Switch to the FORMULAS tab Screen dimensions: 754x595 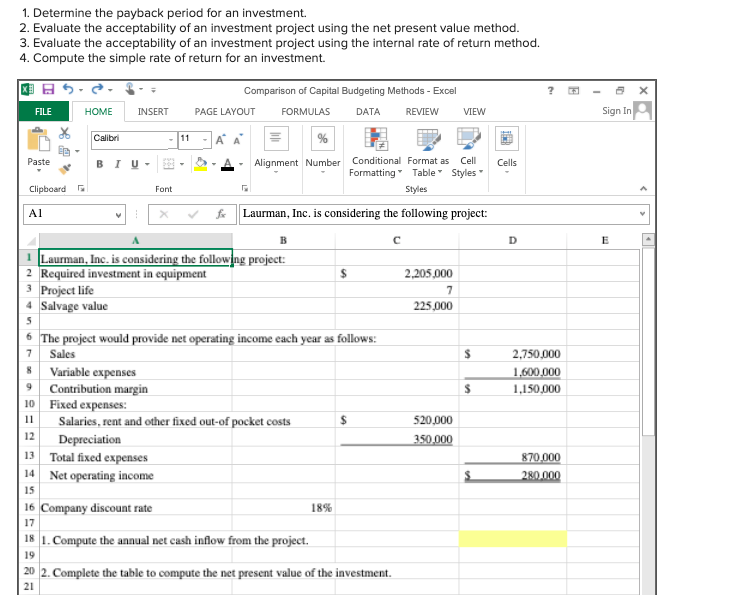(x=305, y=112)
